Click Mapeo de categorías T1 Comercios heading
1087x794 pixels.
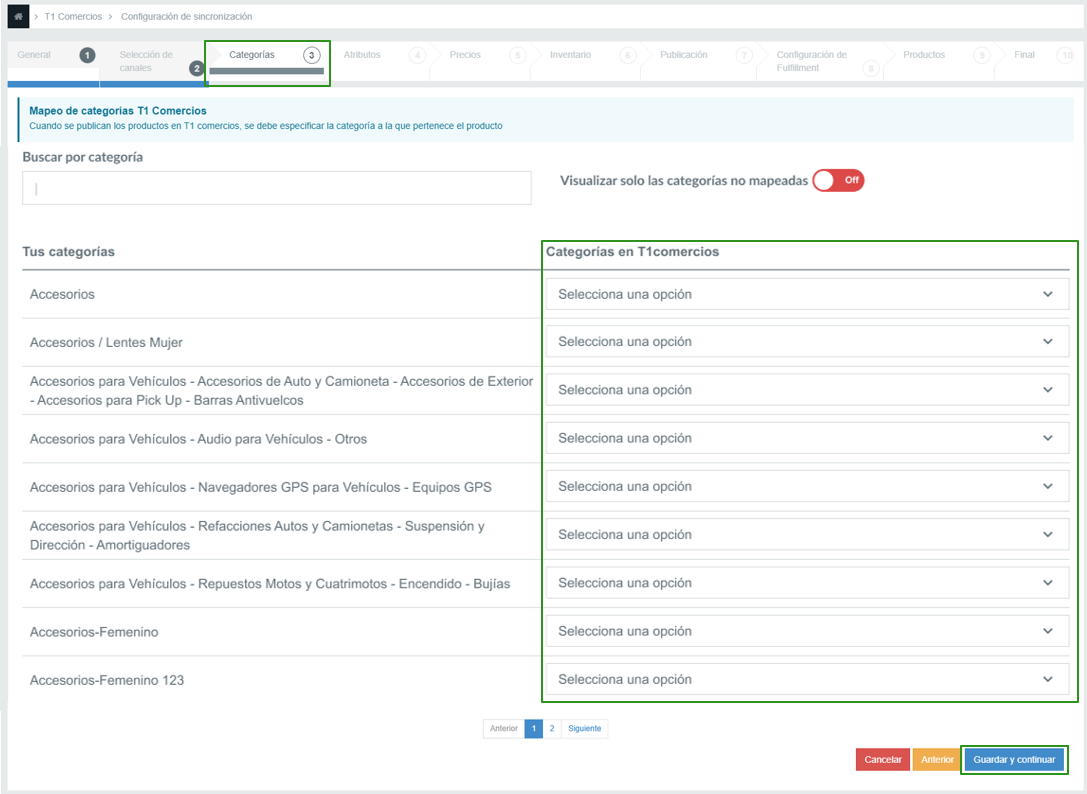coord(118,111)
